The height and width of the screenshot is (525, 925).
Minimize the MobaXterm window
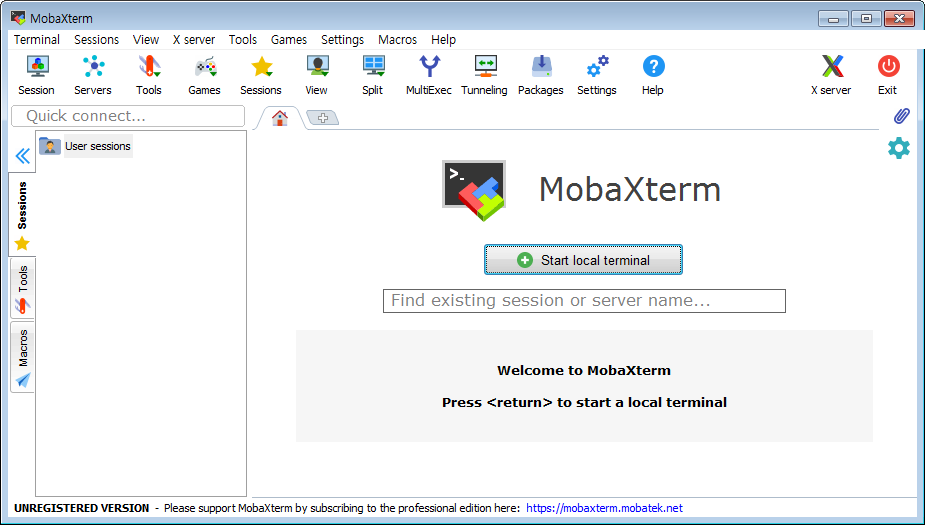(834, 19)
